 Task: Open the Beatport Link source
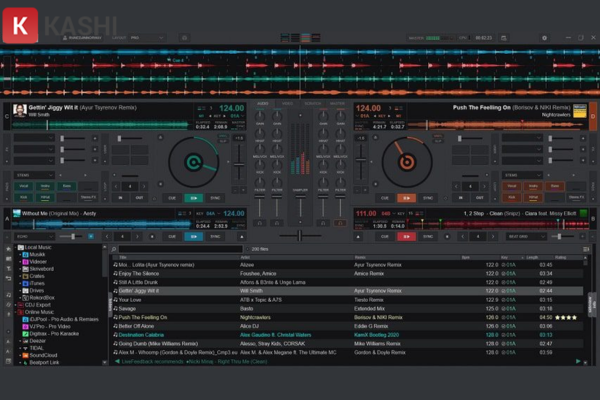[x=44, y=362]
